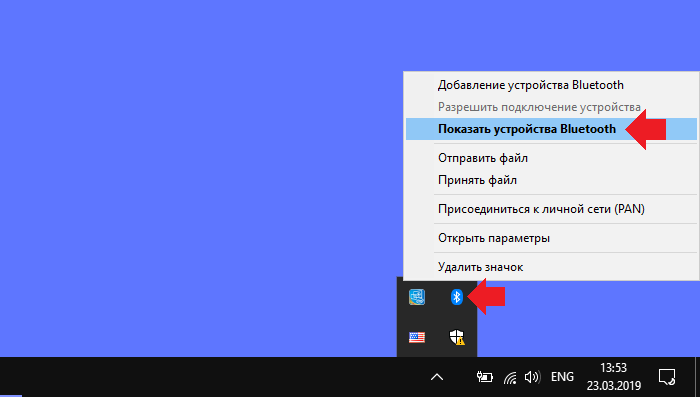The height and width of the screenshot is (397, 700).
Task: Click the Show desktop strip at taskbar edge
Action: [x=697, y=377]
